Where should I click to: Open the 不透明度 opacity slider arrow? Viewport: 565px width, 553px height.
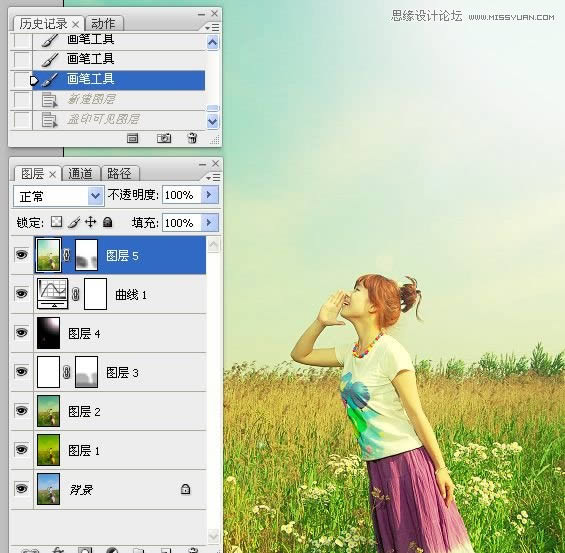click(209, 195)
